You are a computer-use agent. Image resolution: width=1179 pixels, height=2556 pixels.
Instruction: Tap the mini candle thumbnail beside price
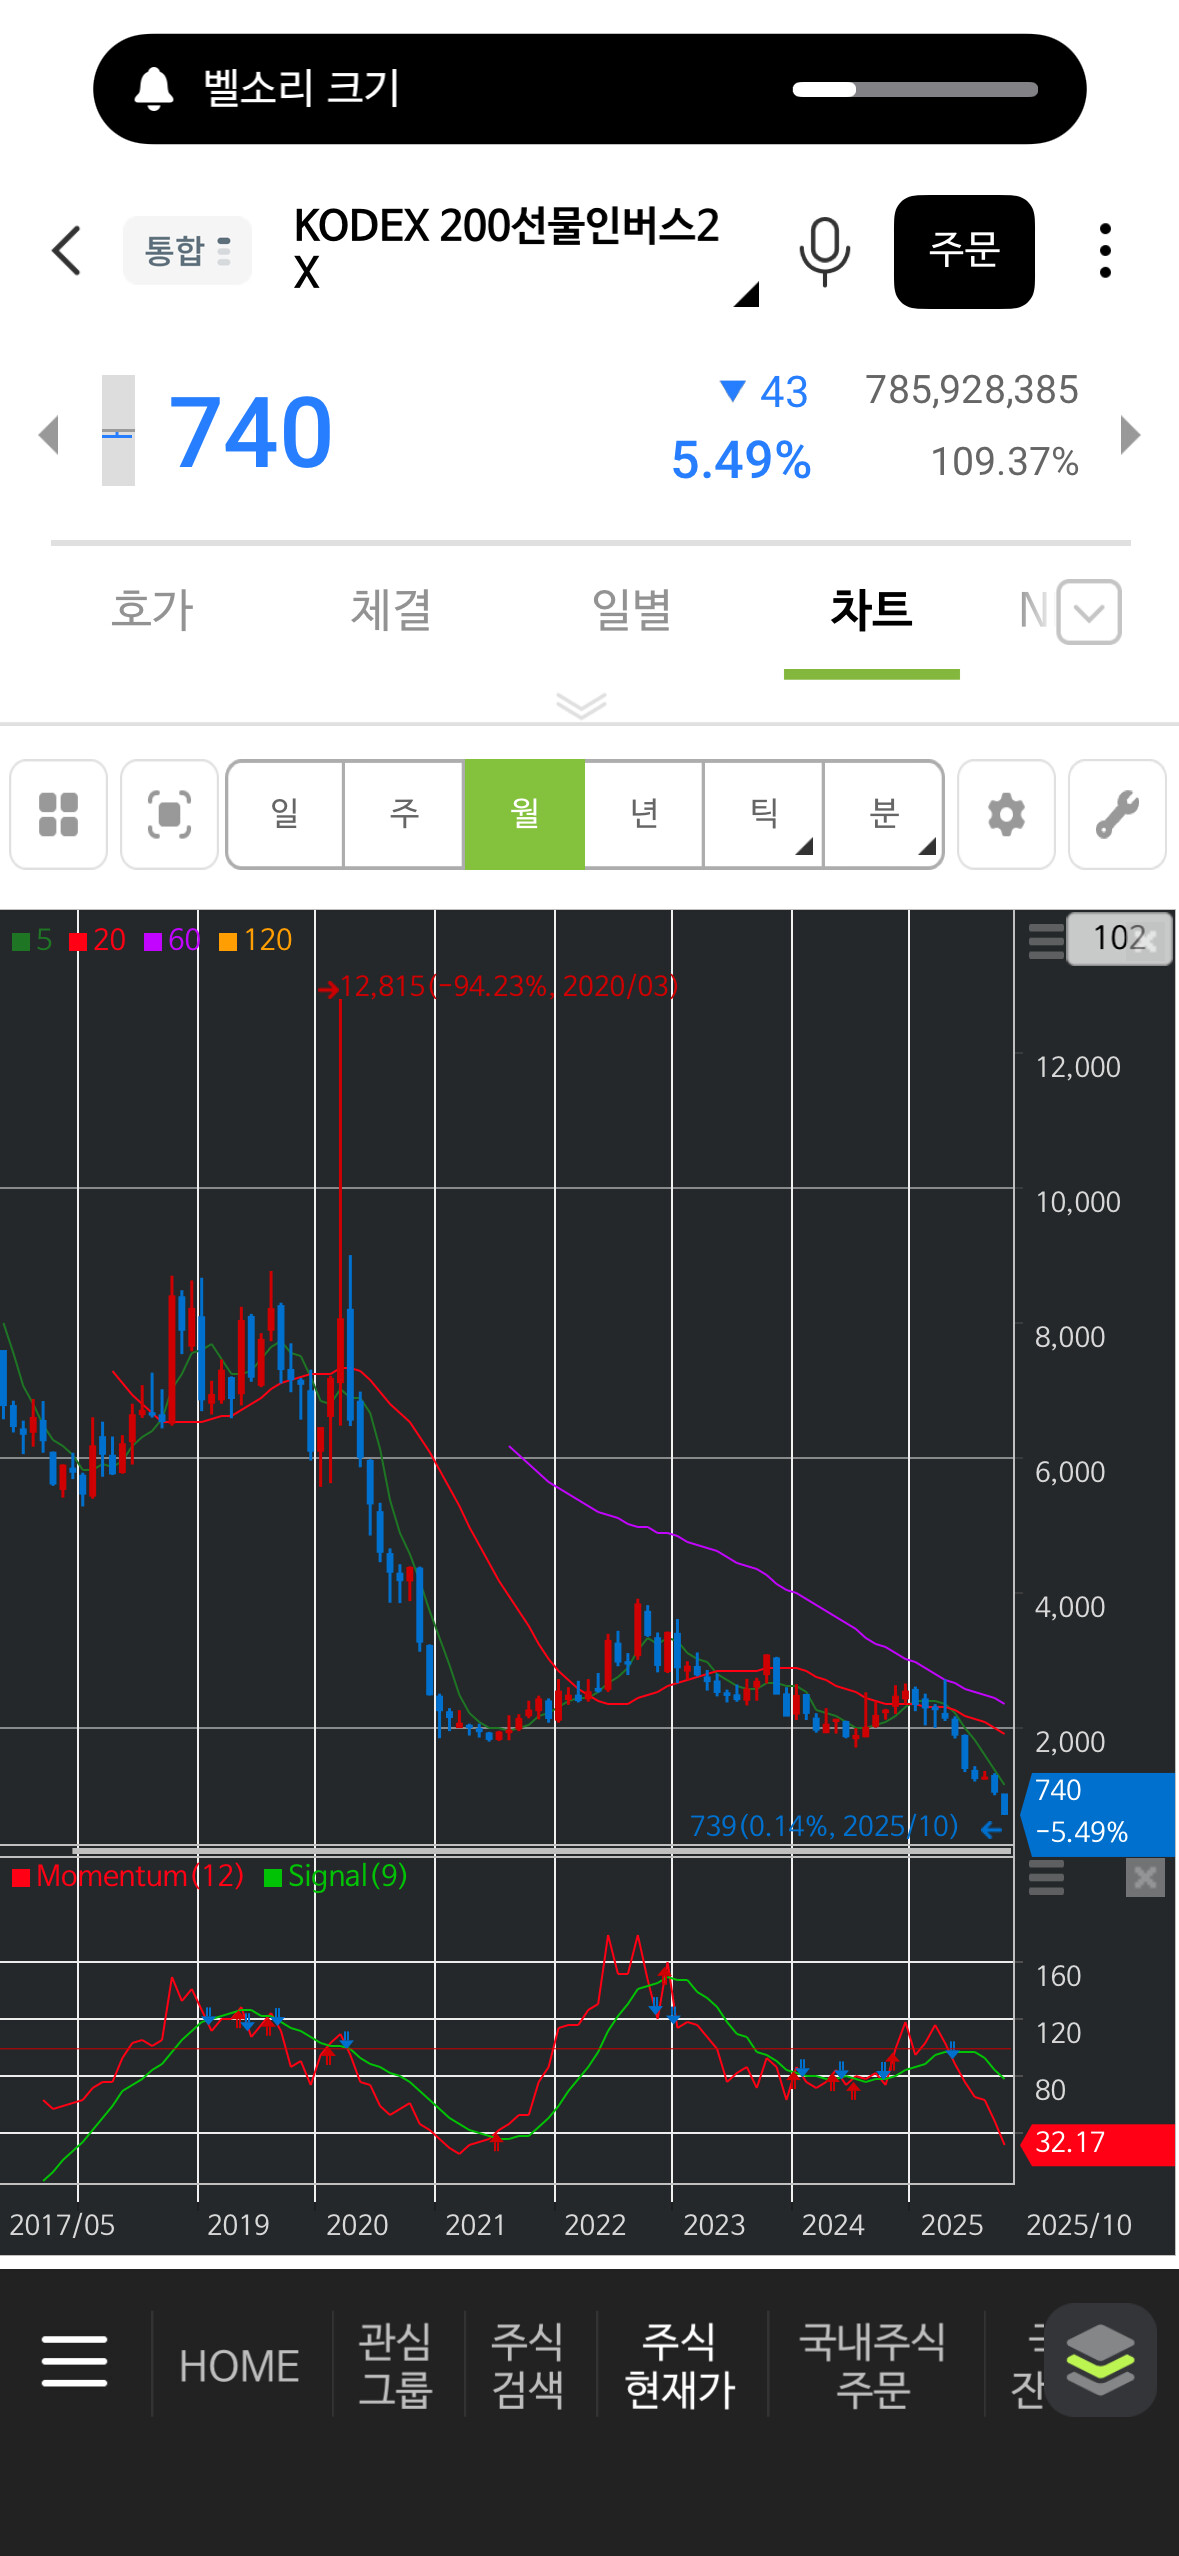coord(118,431)
